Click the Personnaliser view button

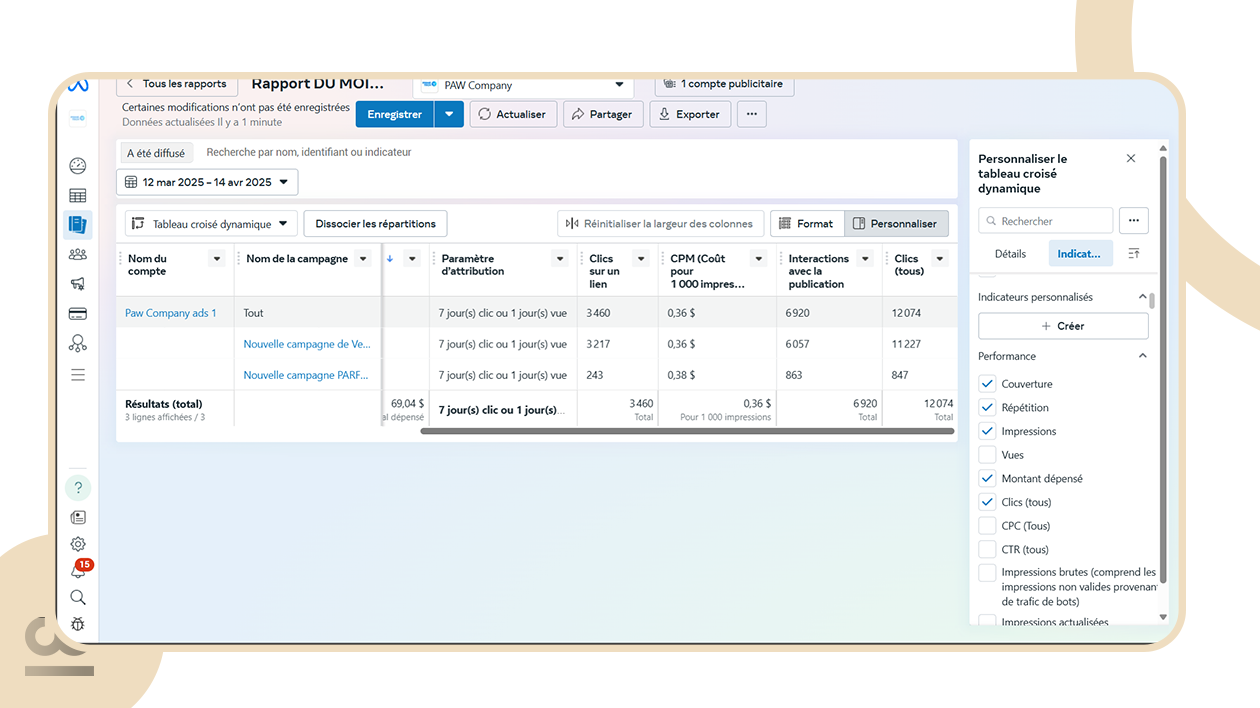coord(896,224)
